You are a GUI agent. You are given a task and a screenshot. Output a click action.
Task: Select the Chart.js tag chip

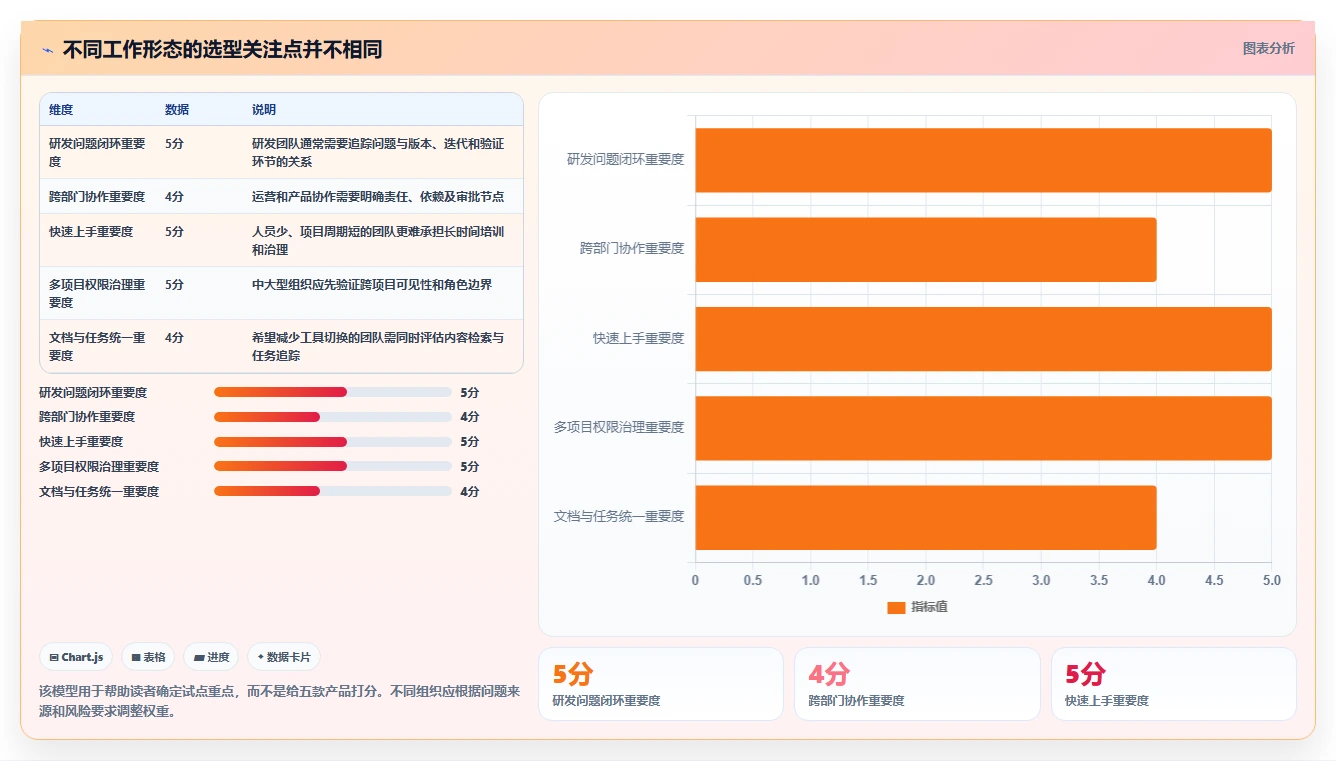pos(77,657)
